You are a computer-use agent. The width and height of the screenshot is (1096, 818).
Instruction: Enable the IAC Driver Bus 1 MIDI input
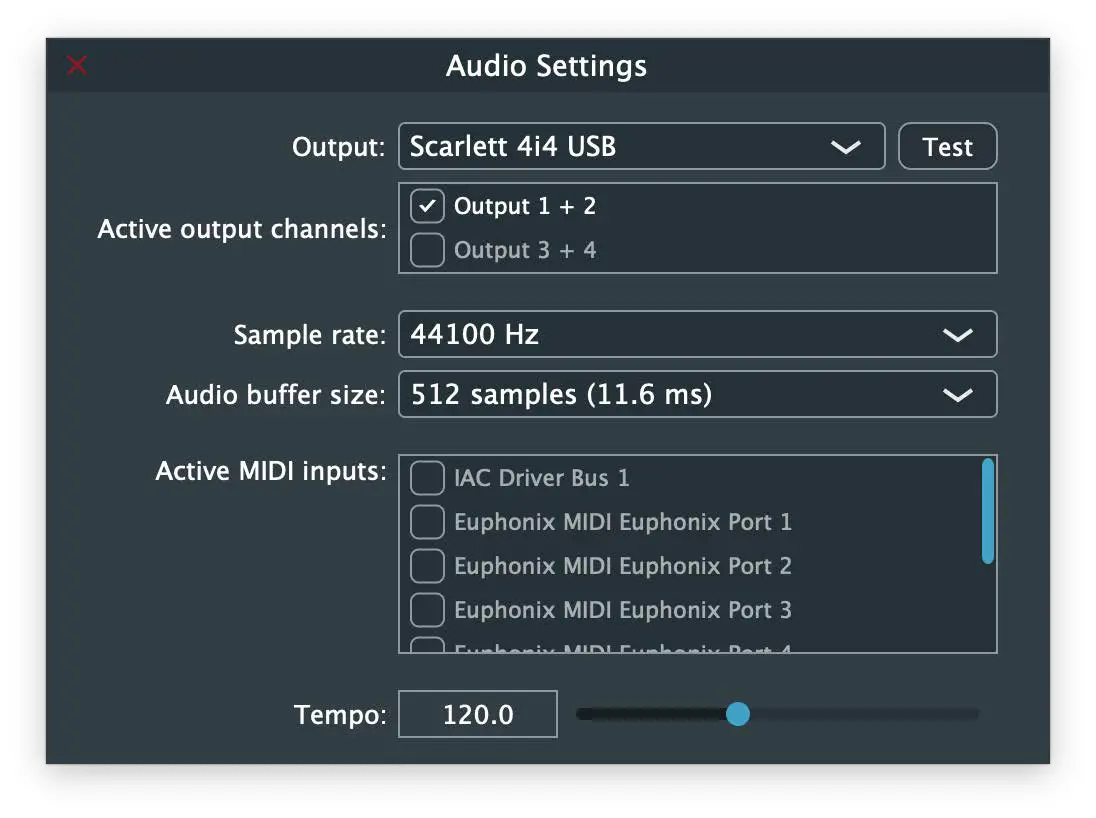[x=427, y=478]
